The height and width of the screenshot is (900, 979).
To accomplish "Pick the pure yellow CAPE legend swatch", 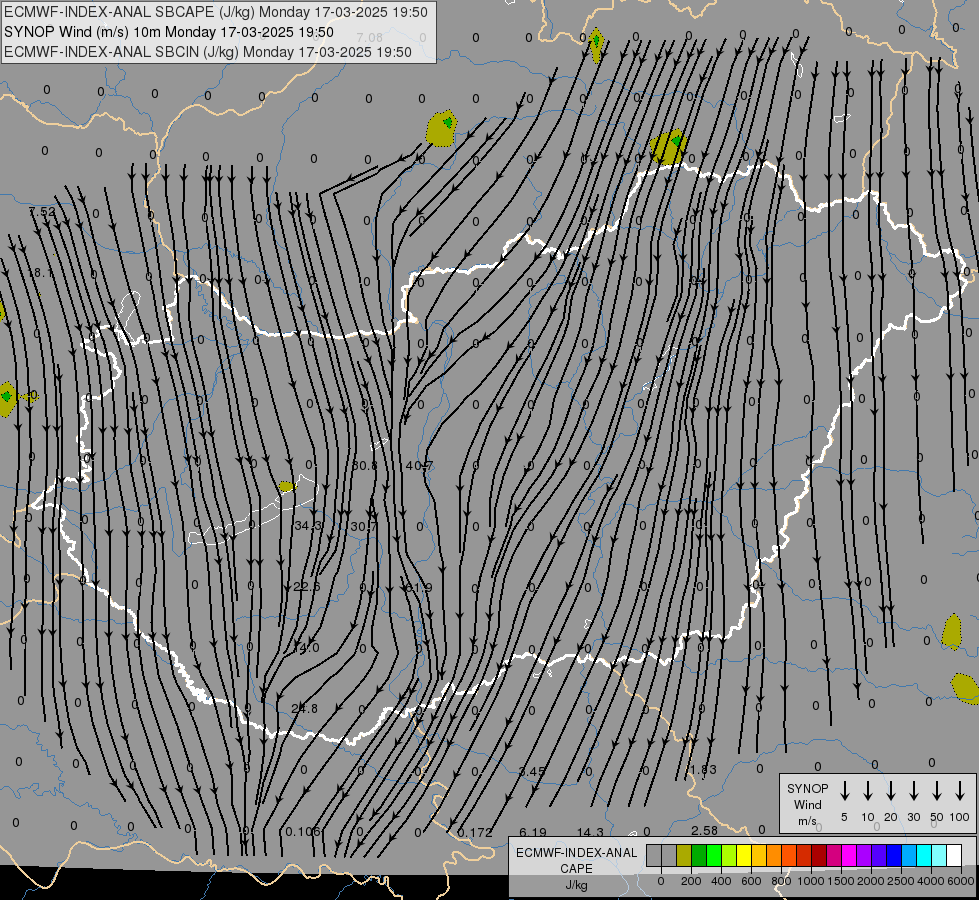I will (744, 856).
